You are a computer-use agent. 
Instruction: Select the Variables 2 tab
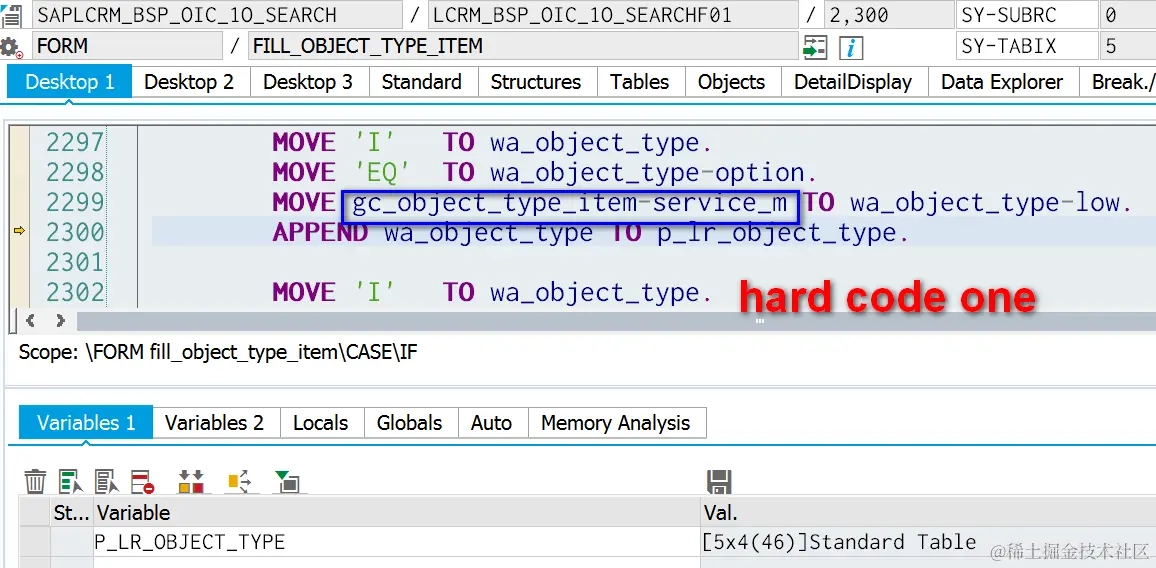tap(215, 423)
